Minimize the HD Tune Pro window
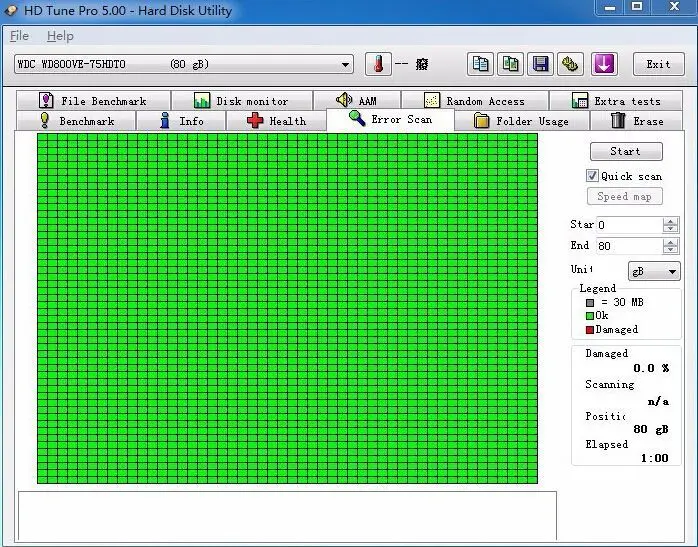The height and width of the screenshot is (547, 698). [x=610, y=8]
